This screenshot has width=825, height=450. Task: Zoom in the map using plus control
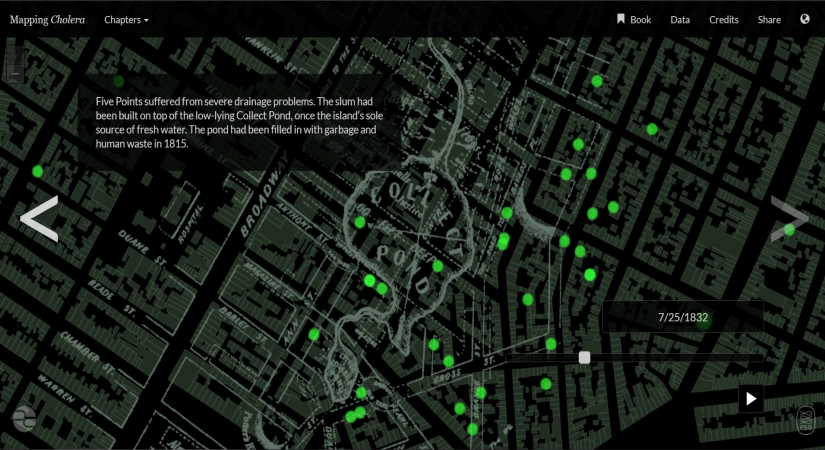coord(16,55)
